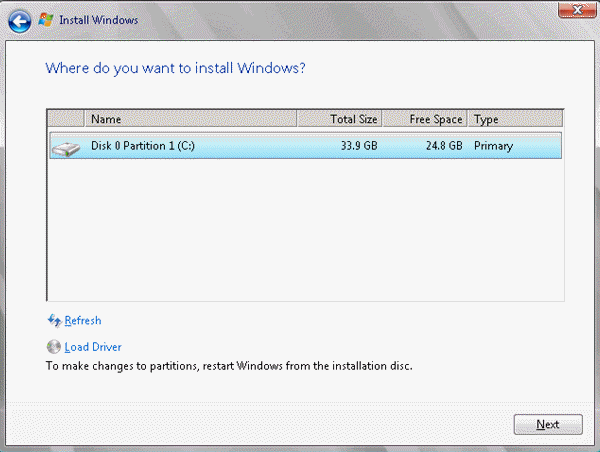
Task: Sort by the Total Size column header
Action: (x=339, y=119)
